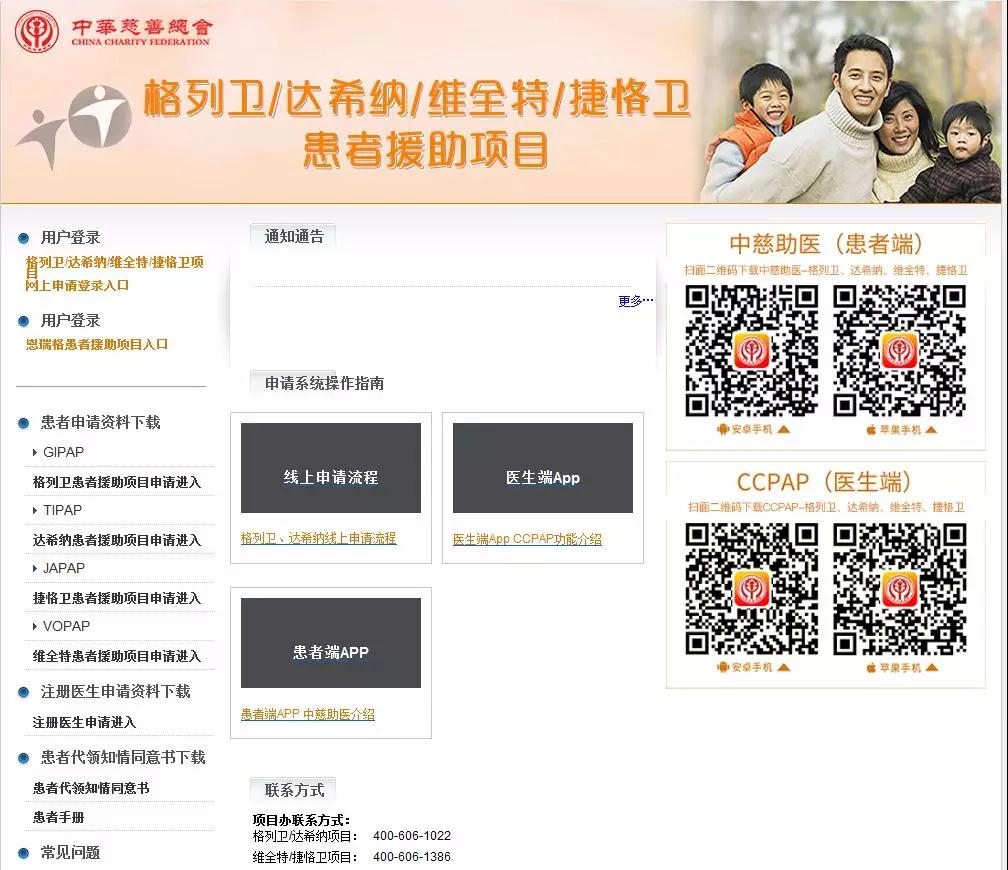Viewport: 1008px width, 870px height.
Task: Click Apple logo icon under 中慈助医 QR
Action: pos(871,429)
